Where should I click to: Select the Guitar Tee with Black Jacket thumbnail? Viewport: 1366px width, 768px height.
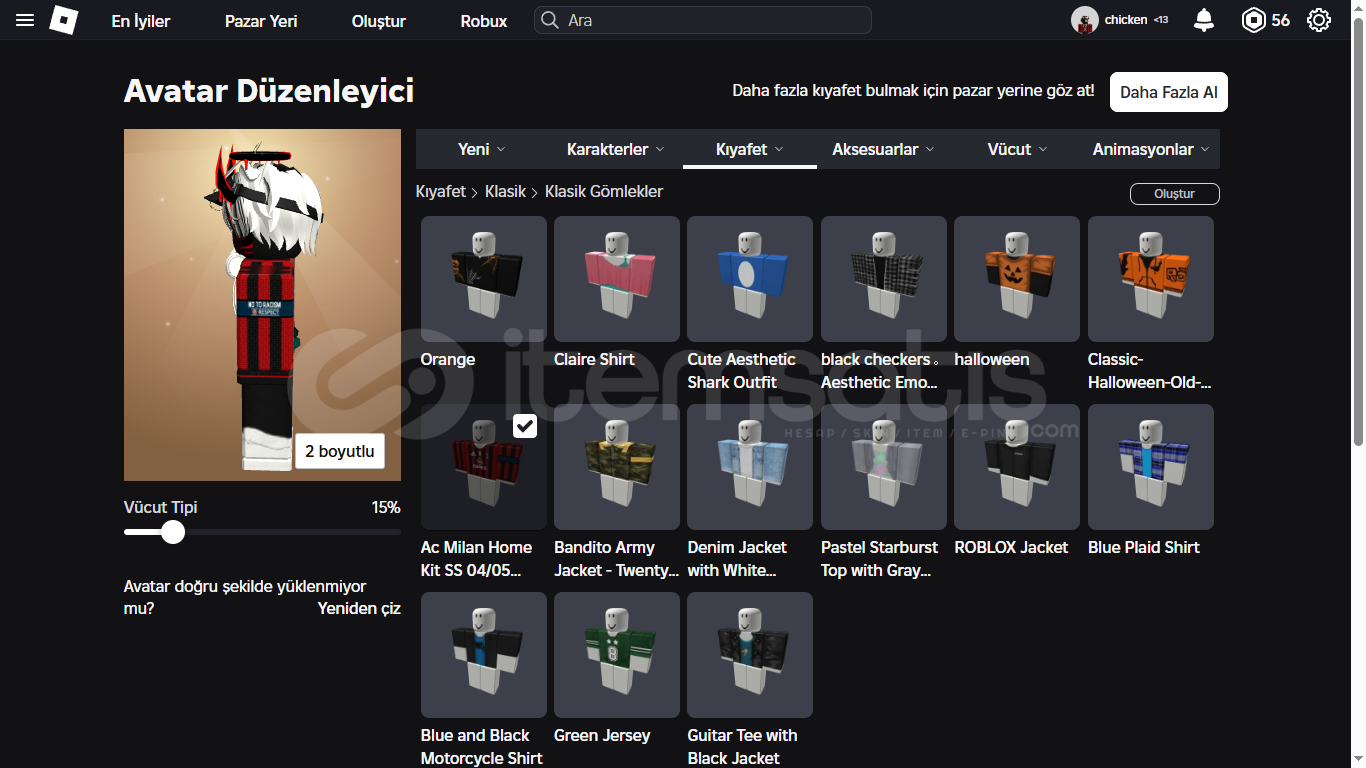pos(750,655)
